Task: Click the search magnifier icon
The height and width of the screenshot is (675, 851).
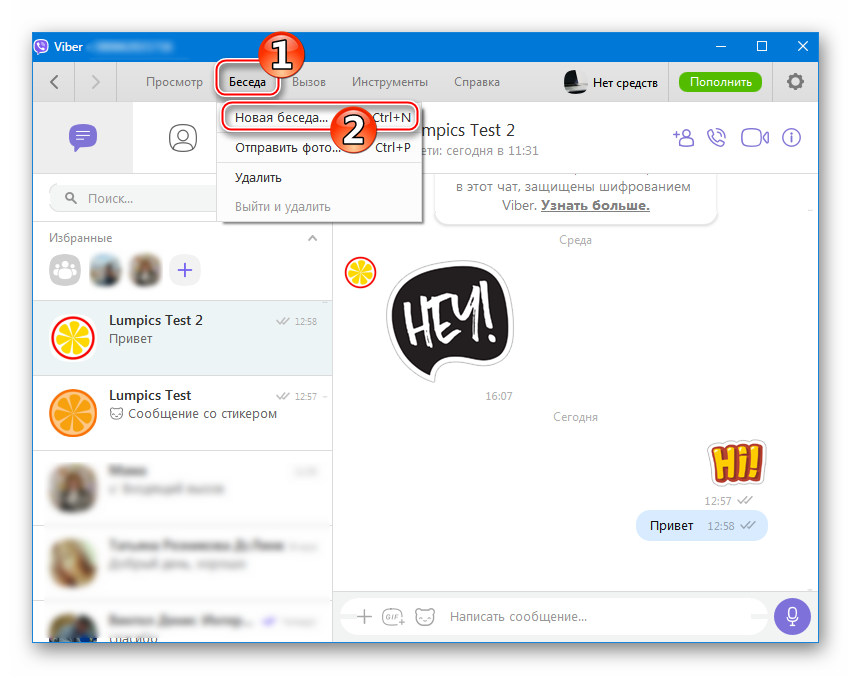Action: 71,198
